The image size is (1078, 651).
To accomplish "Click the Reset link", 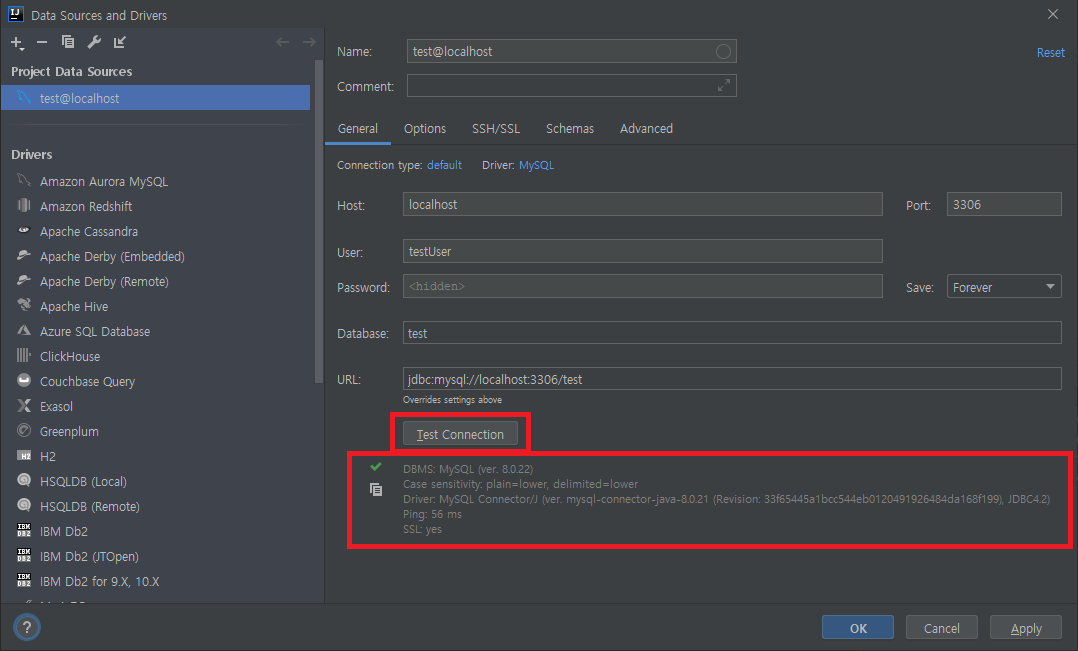I will tap(1050, 53).
